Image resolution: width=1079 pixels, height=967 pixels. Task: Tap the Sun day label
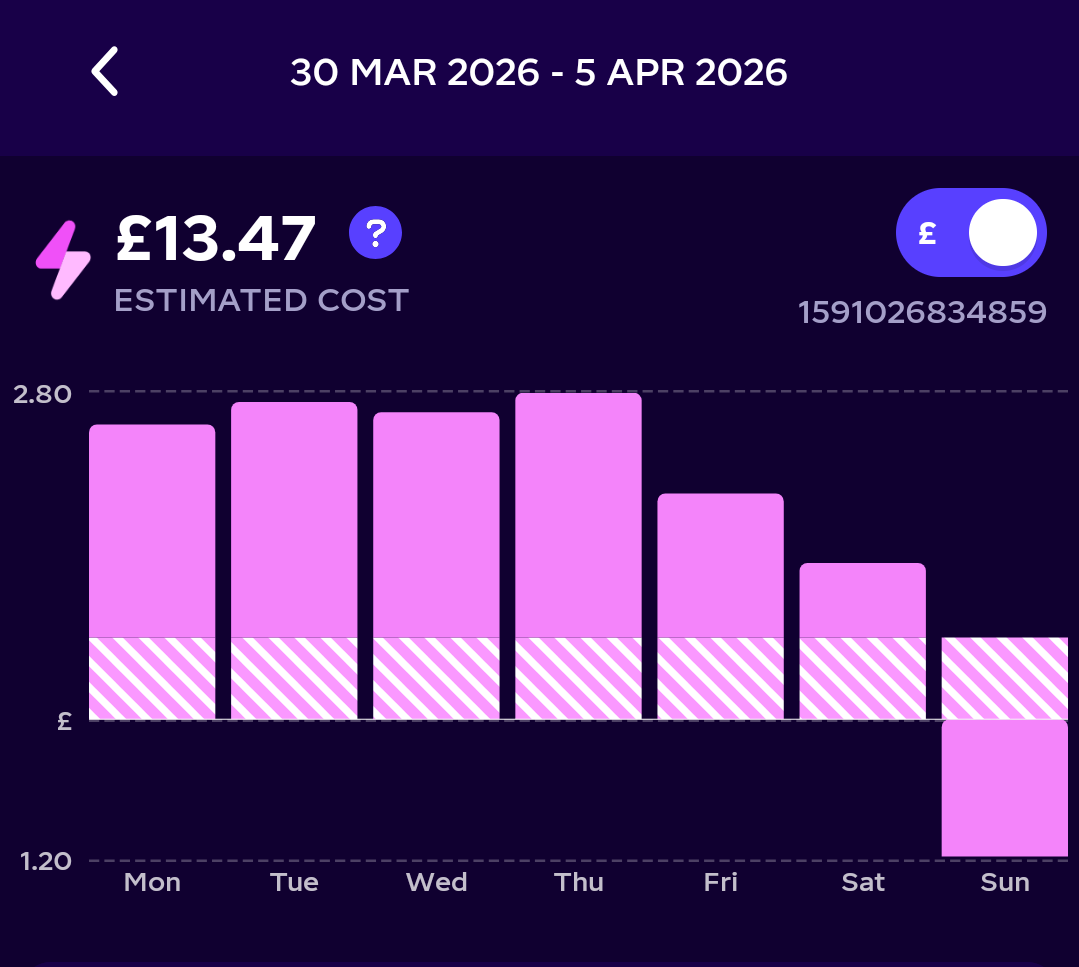click(x=1005, y=882)
